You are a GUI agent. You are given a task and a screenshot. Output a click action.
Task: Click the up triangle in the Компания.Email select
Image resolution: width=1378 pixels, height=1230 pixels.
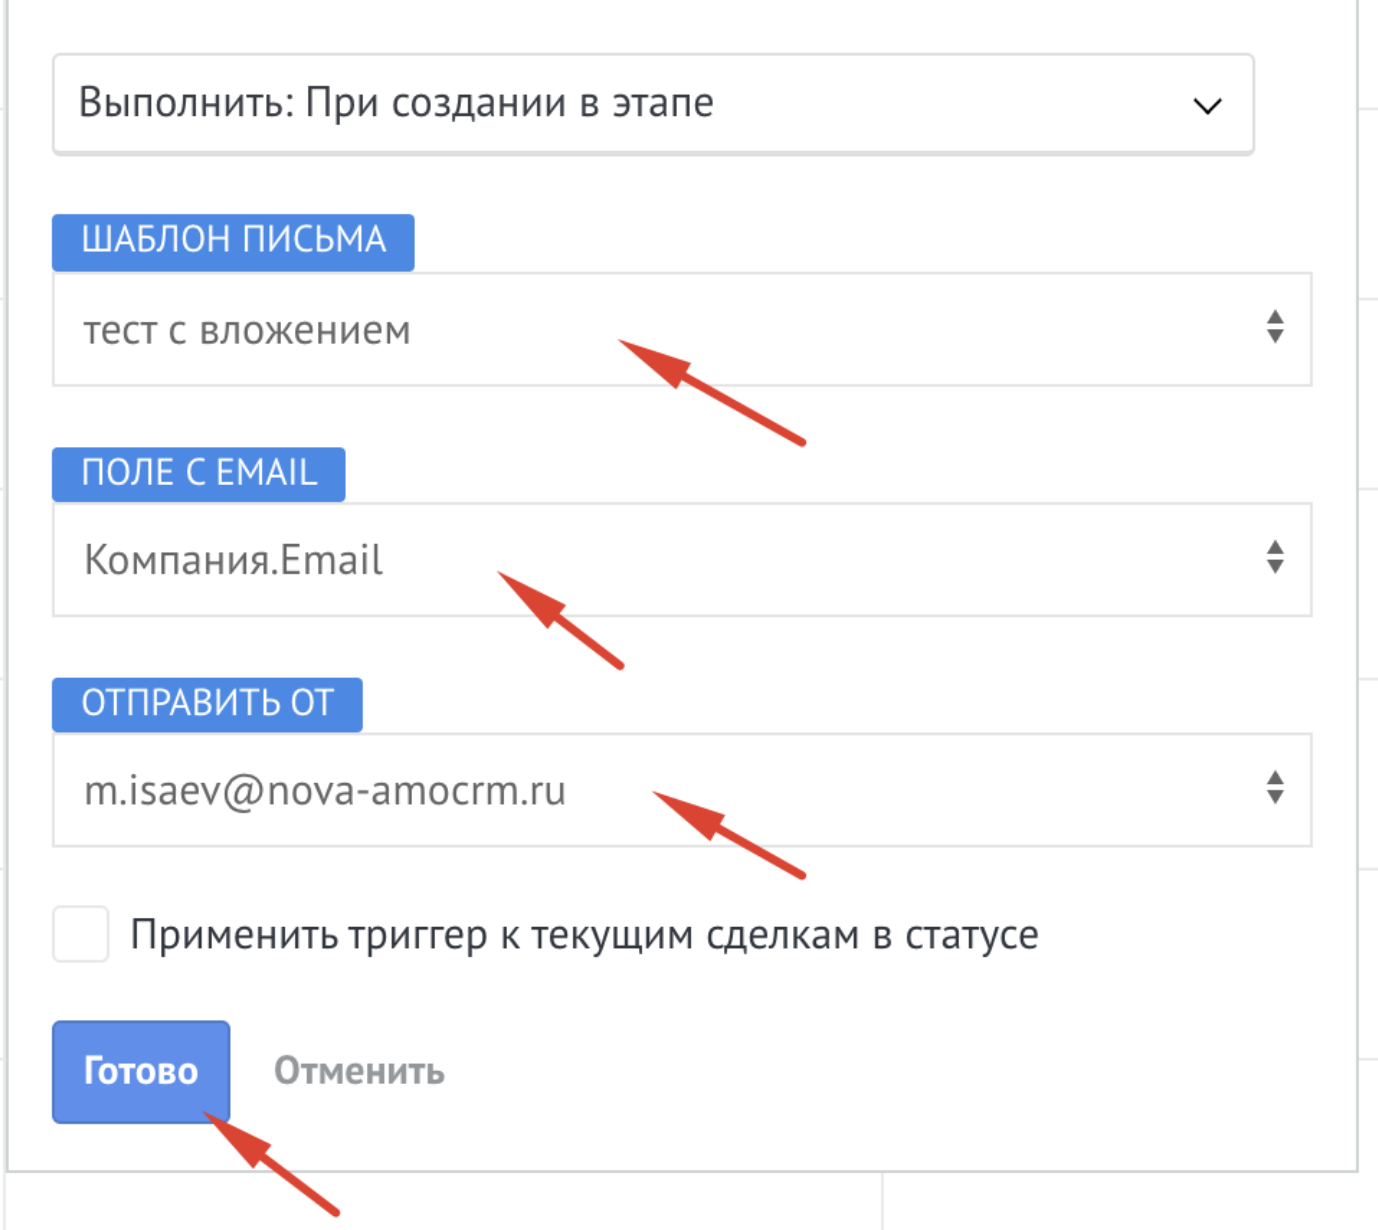(x=1274, y=547)
